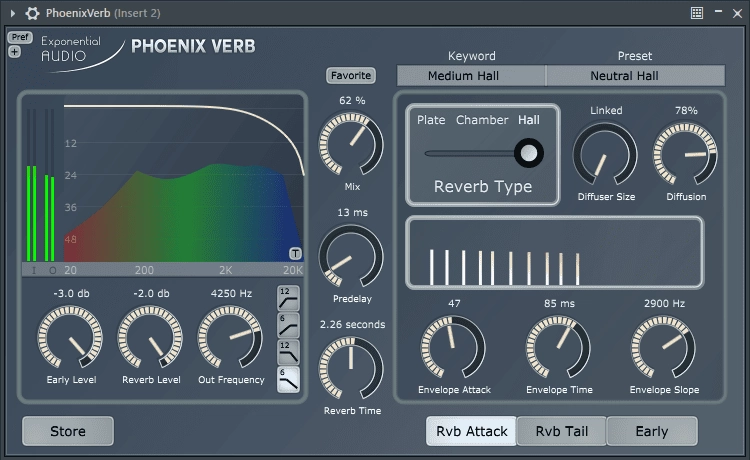The width and height of the screenshot is (750, 460).
Task: Open the plugin options gear icon
Action: [x=32, y=13]
